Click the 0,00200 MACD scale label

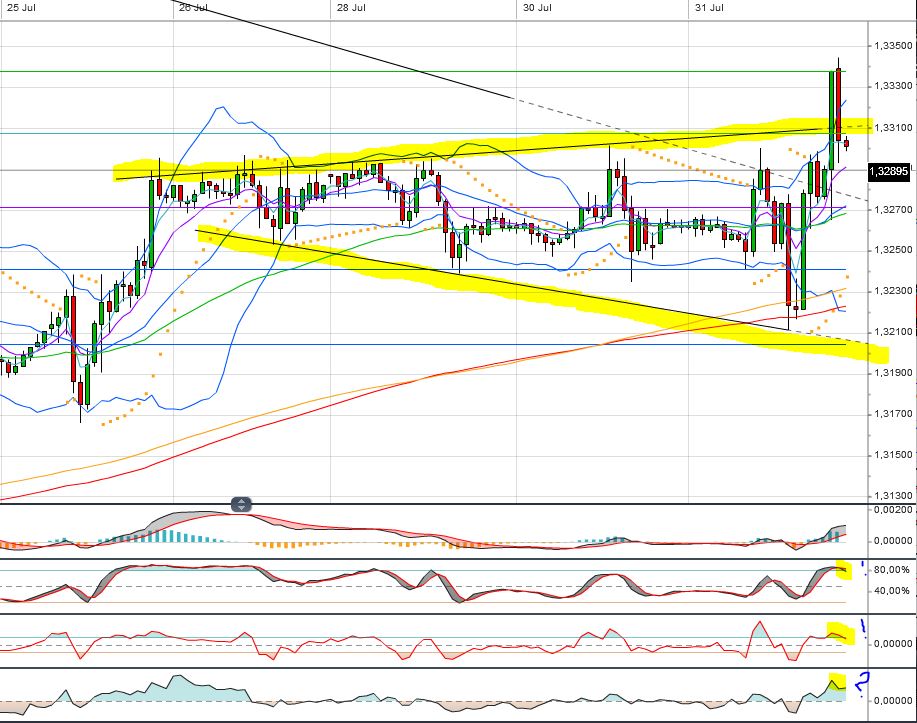[x=893, y=510]
